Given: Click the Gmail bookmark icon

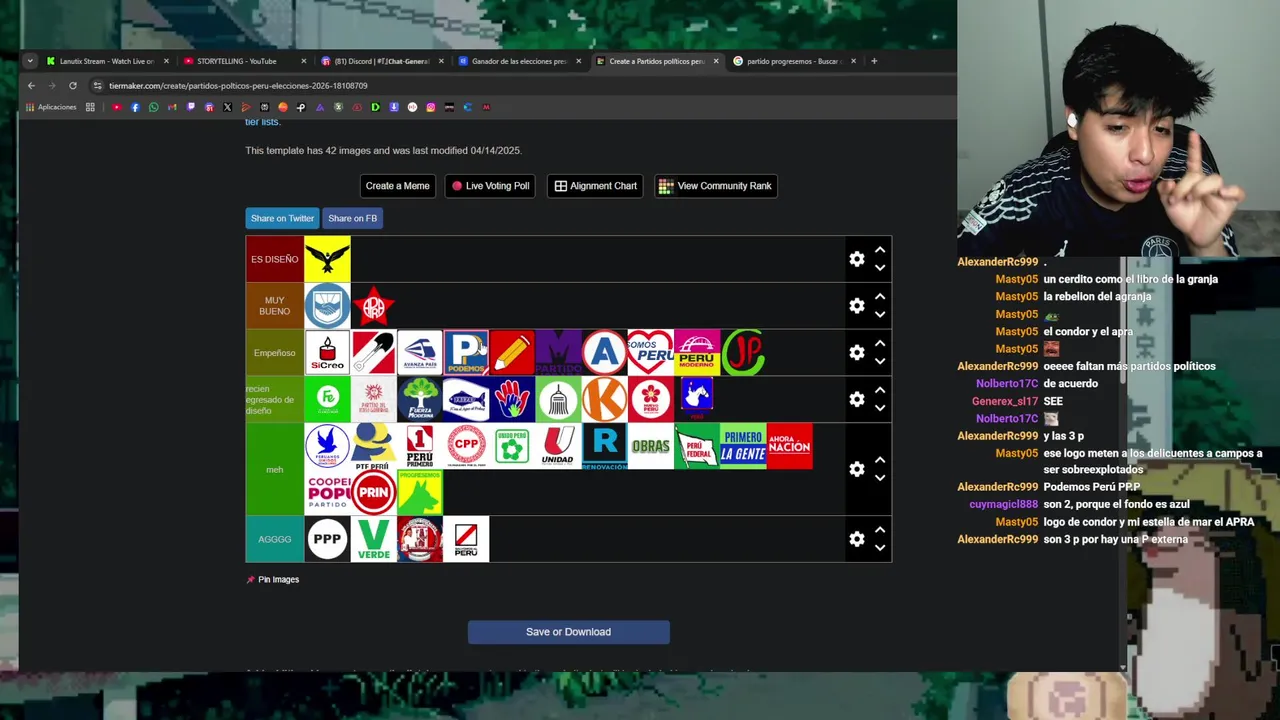Looking at the screenshot, I should (172, 107).
